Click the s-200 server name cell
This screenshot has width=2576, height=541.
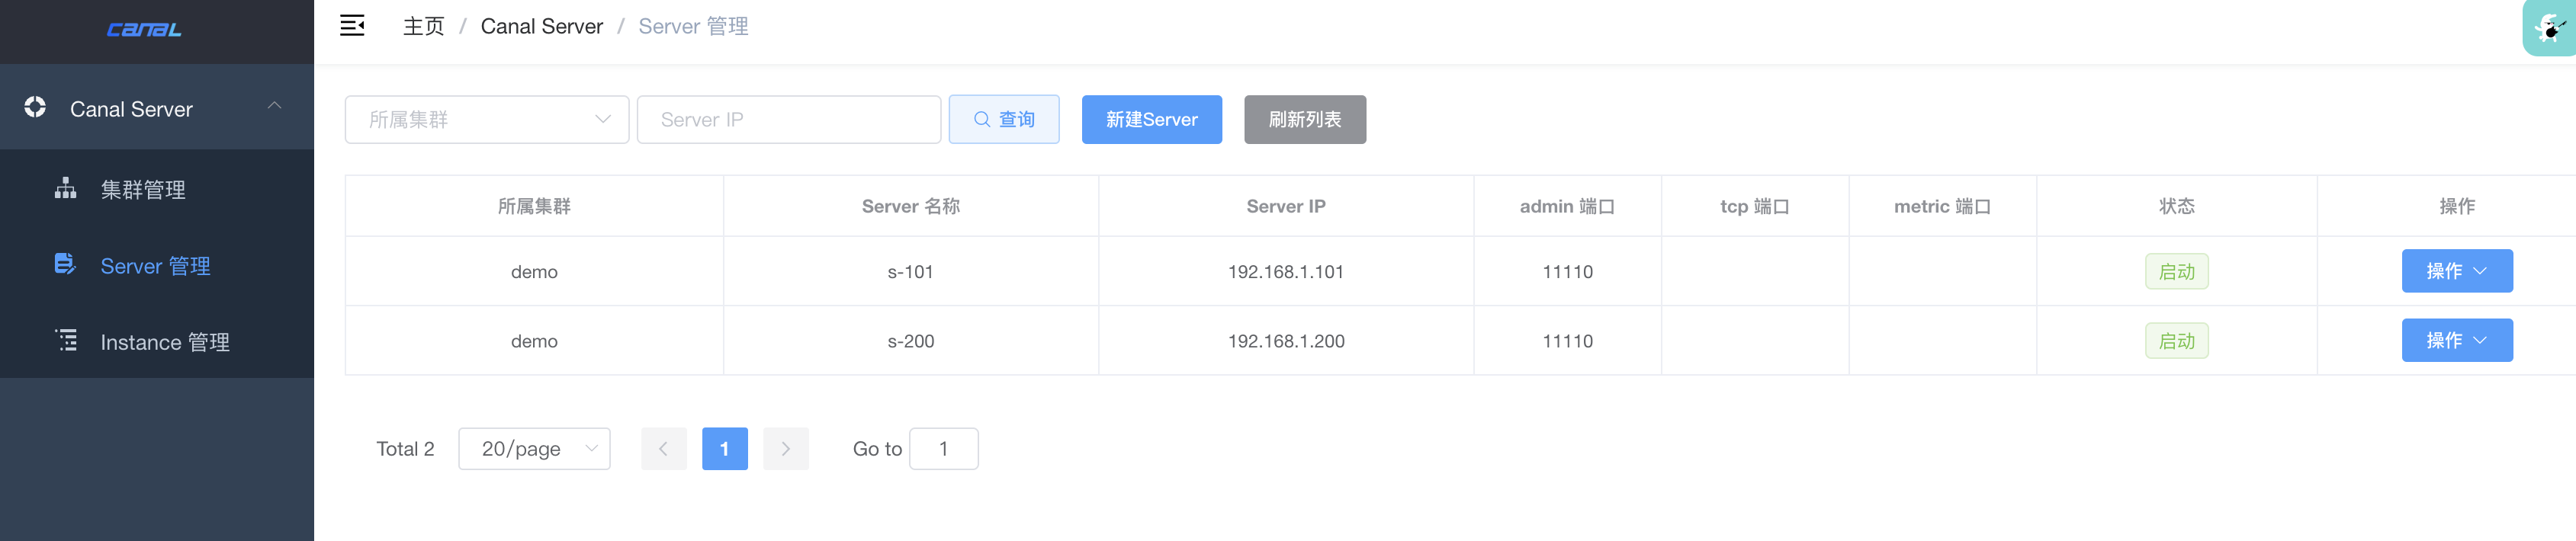pyautogui.click(x=910, y=340)
